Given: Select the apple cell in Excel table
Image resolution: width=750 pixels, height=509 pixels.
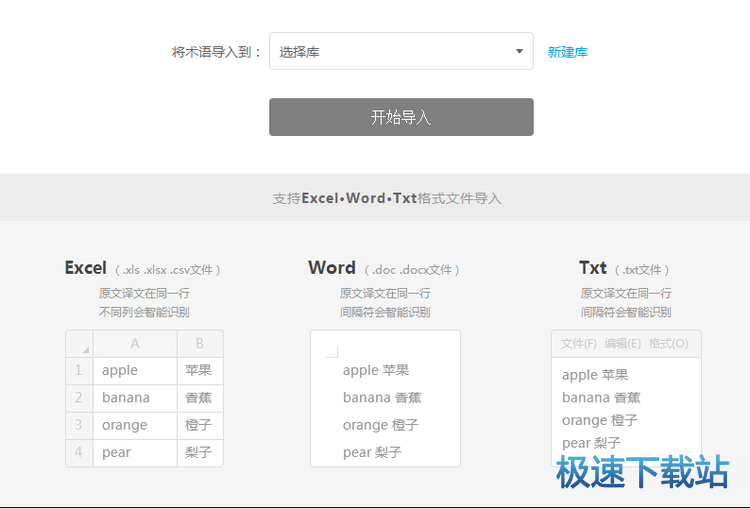Looking at the screenshot, I should [134, 370].
